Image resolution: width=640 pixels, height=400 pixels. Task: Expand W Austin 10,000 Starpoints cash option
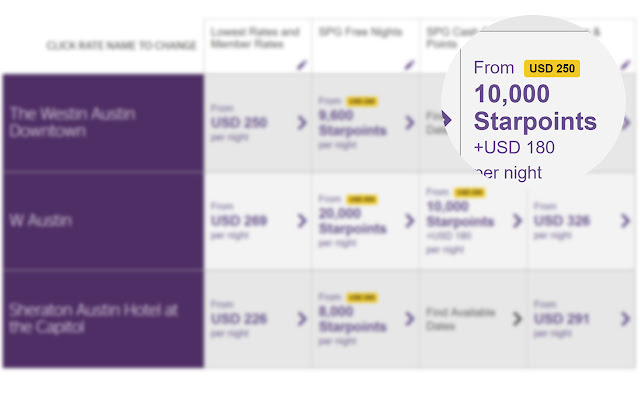[517, 220]
